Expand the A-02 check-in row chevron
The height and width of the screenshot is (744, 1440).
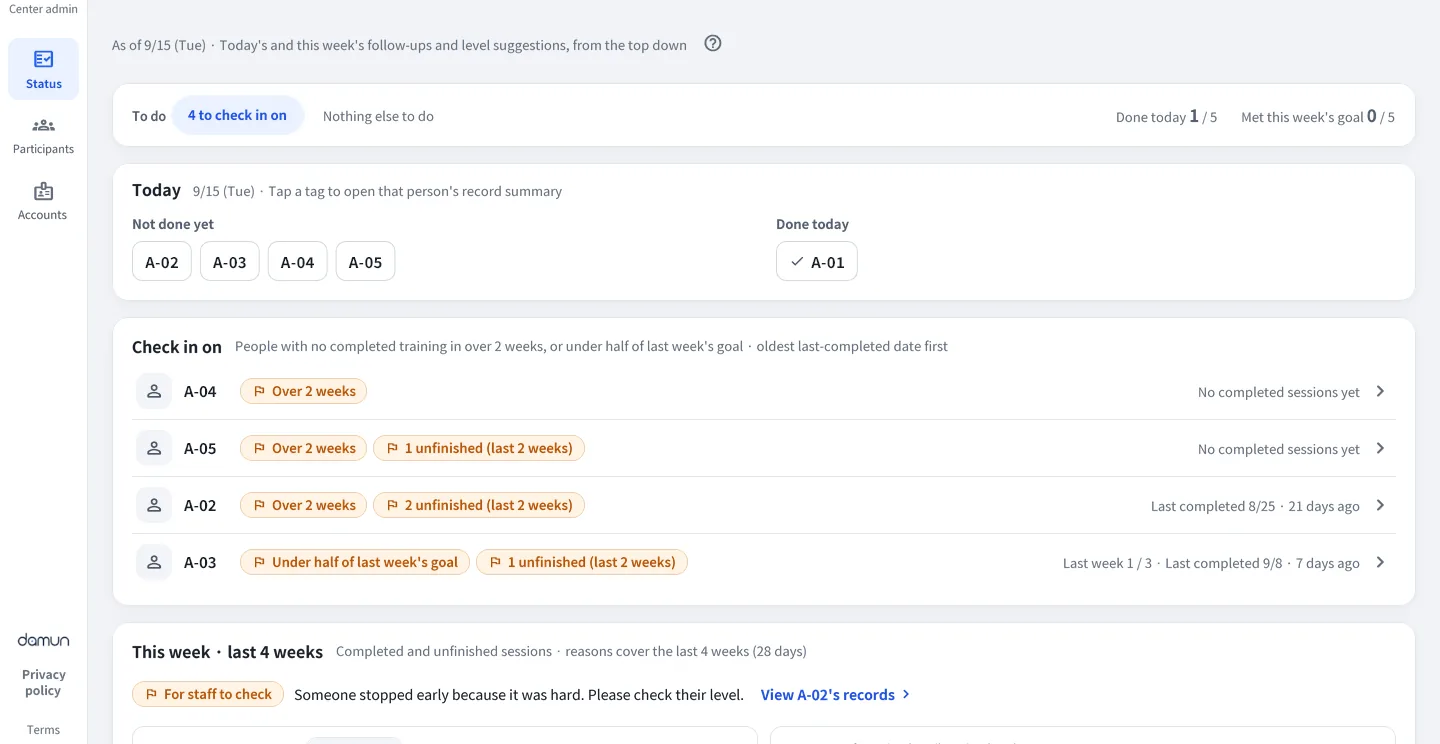click(x=1380, y=505)
